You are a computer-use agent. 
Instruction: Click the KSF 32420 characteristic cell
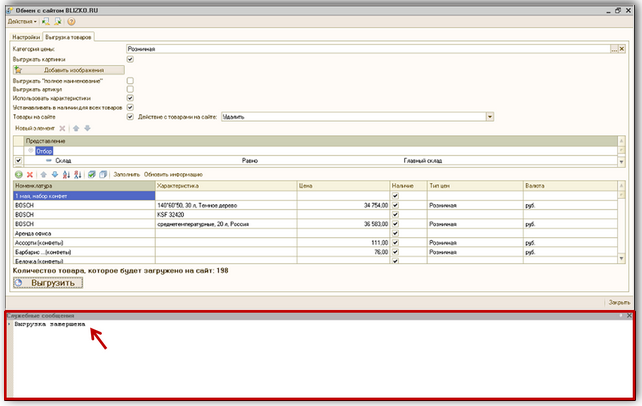coord(226,214)
